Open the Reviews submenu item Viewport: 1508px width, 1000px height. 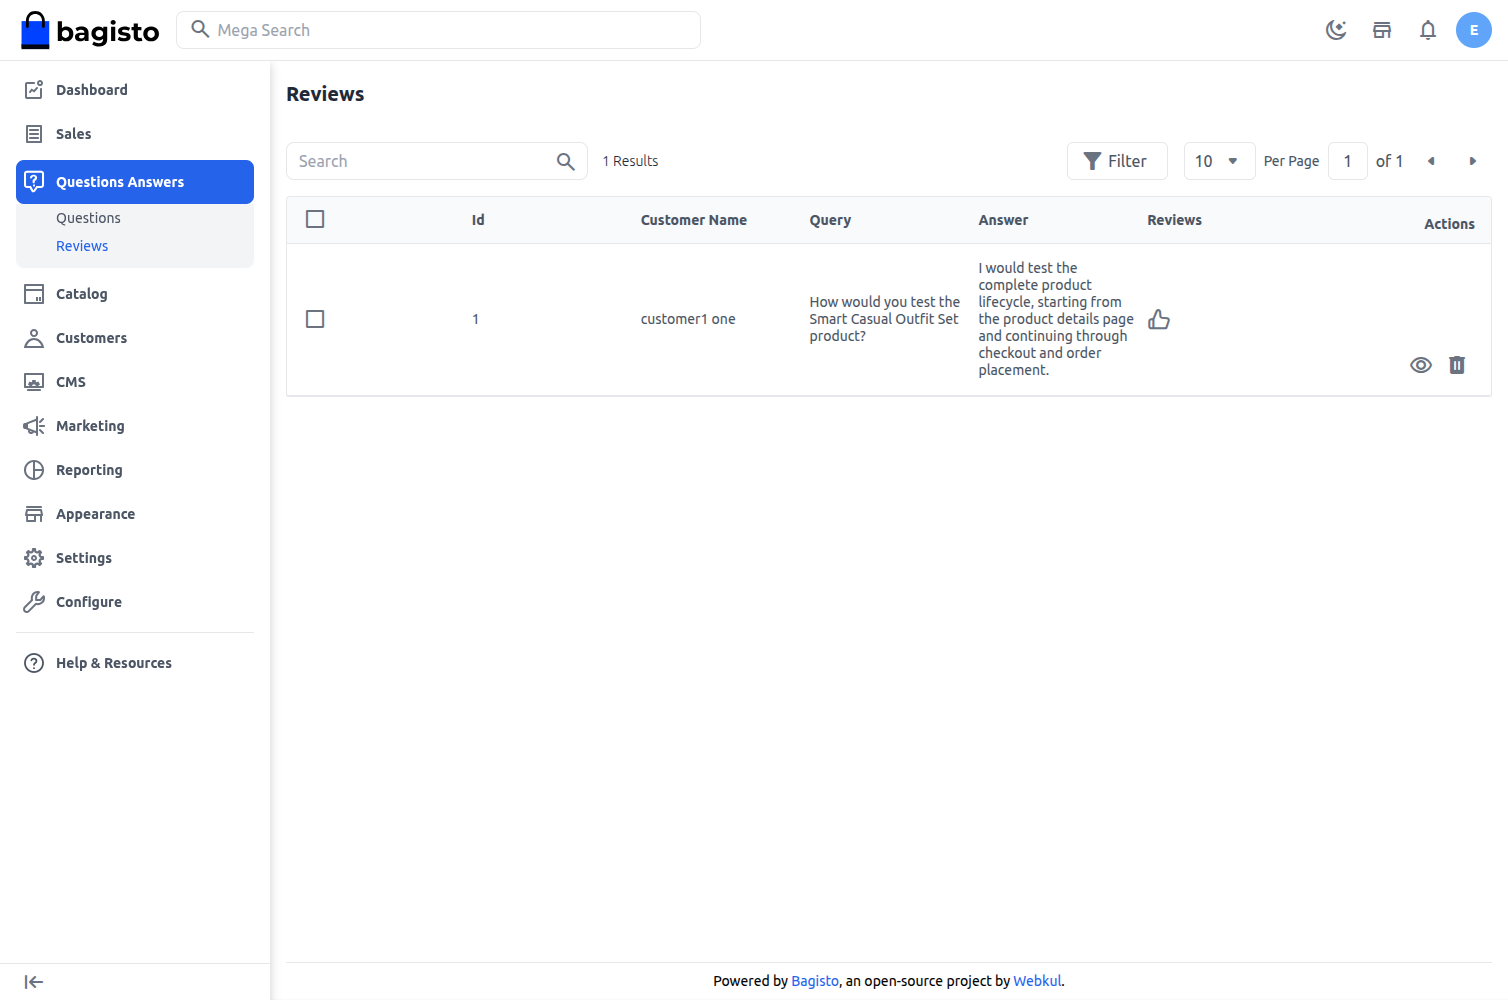click(82, 246)
